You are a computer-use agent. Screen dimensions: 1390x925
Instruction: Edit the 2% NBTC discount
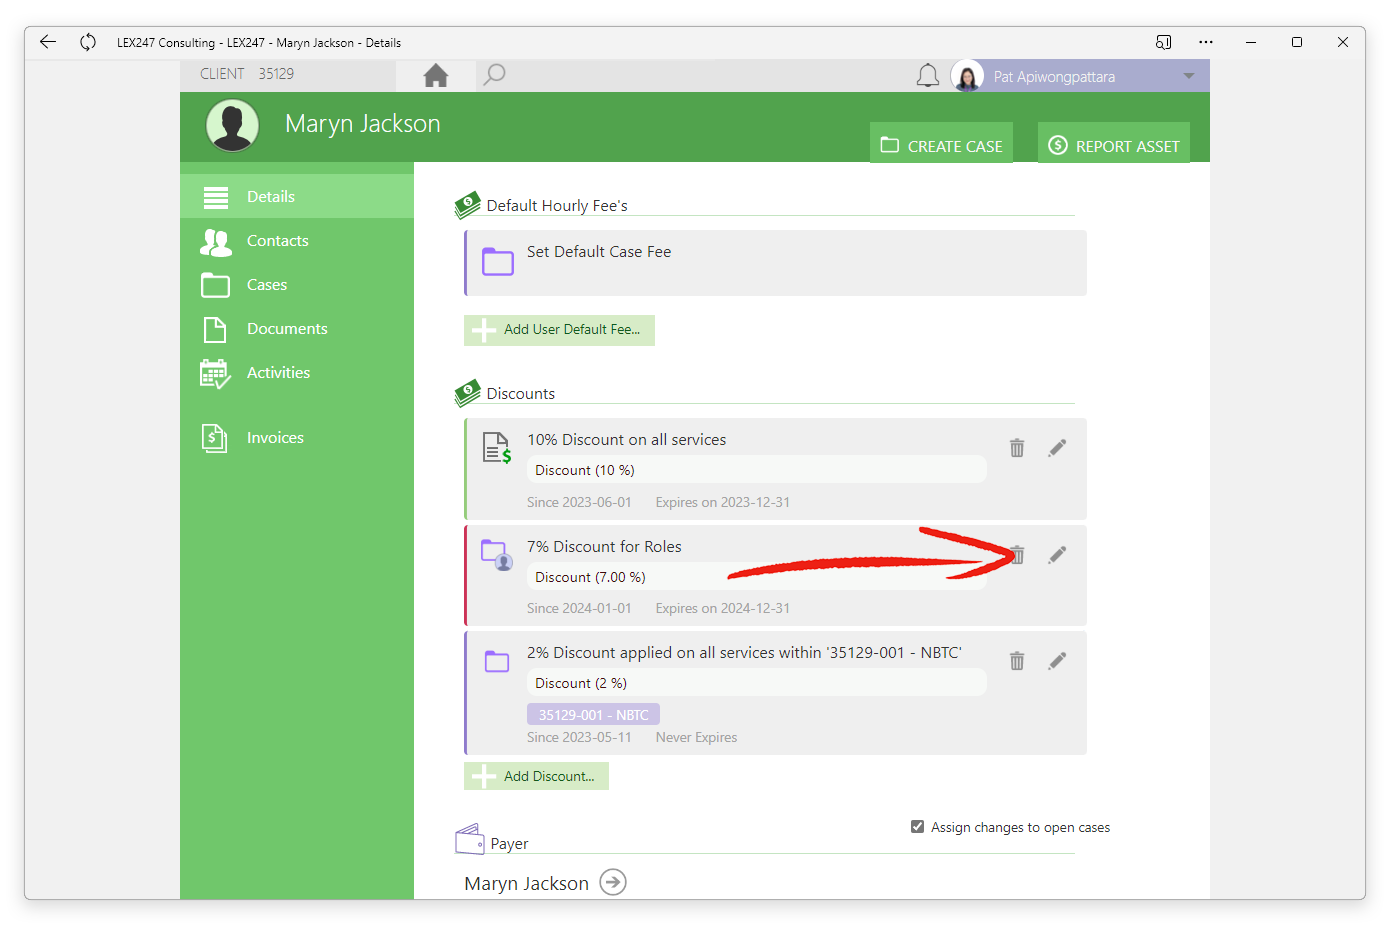pos(1057,661)
